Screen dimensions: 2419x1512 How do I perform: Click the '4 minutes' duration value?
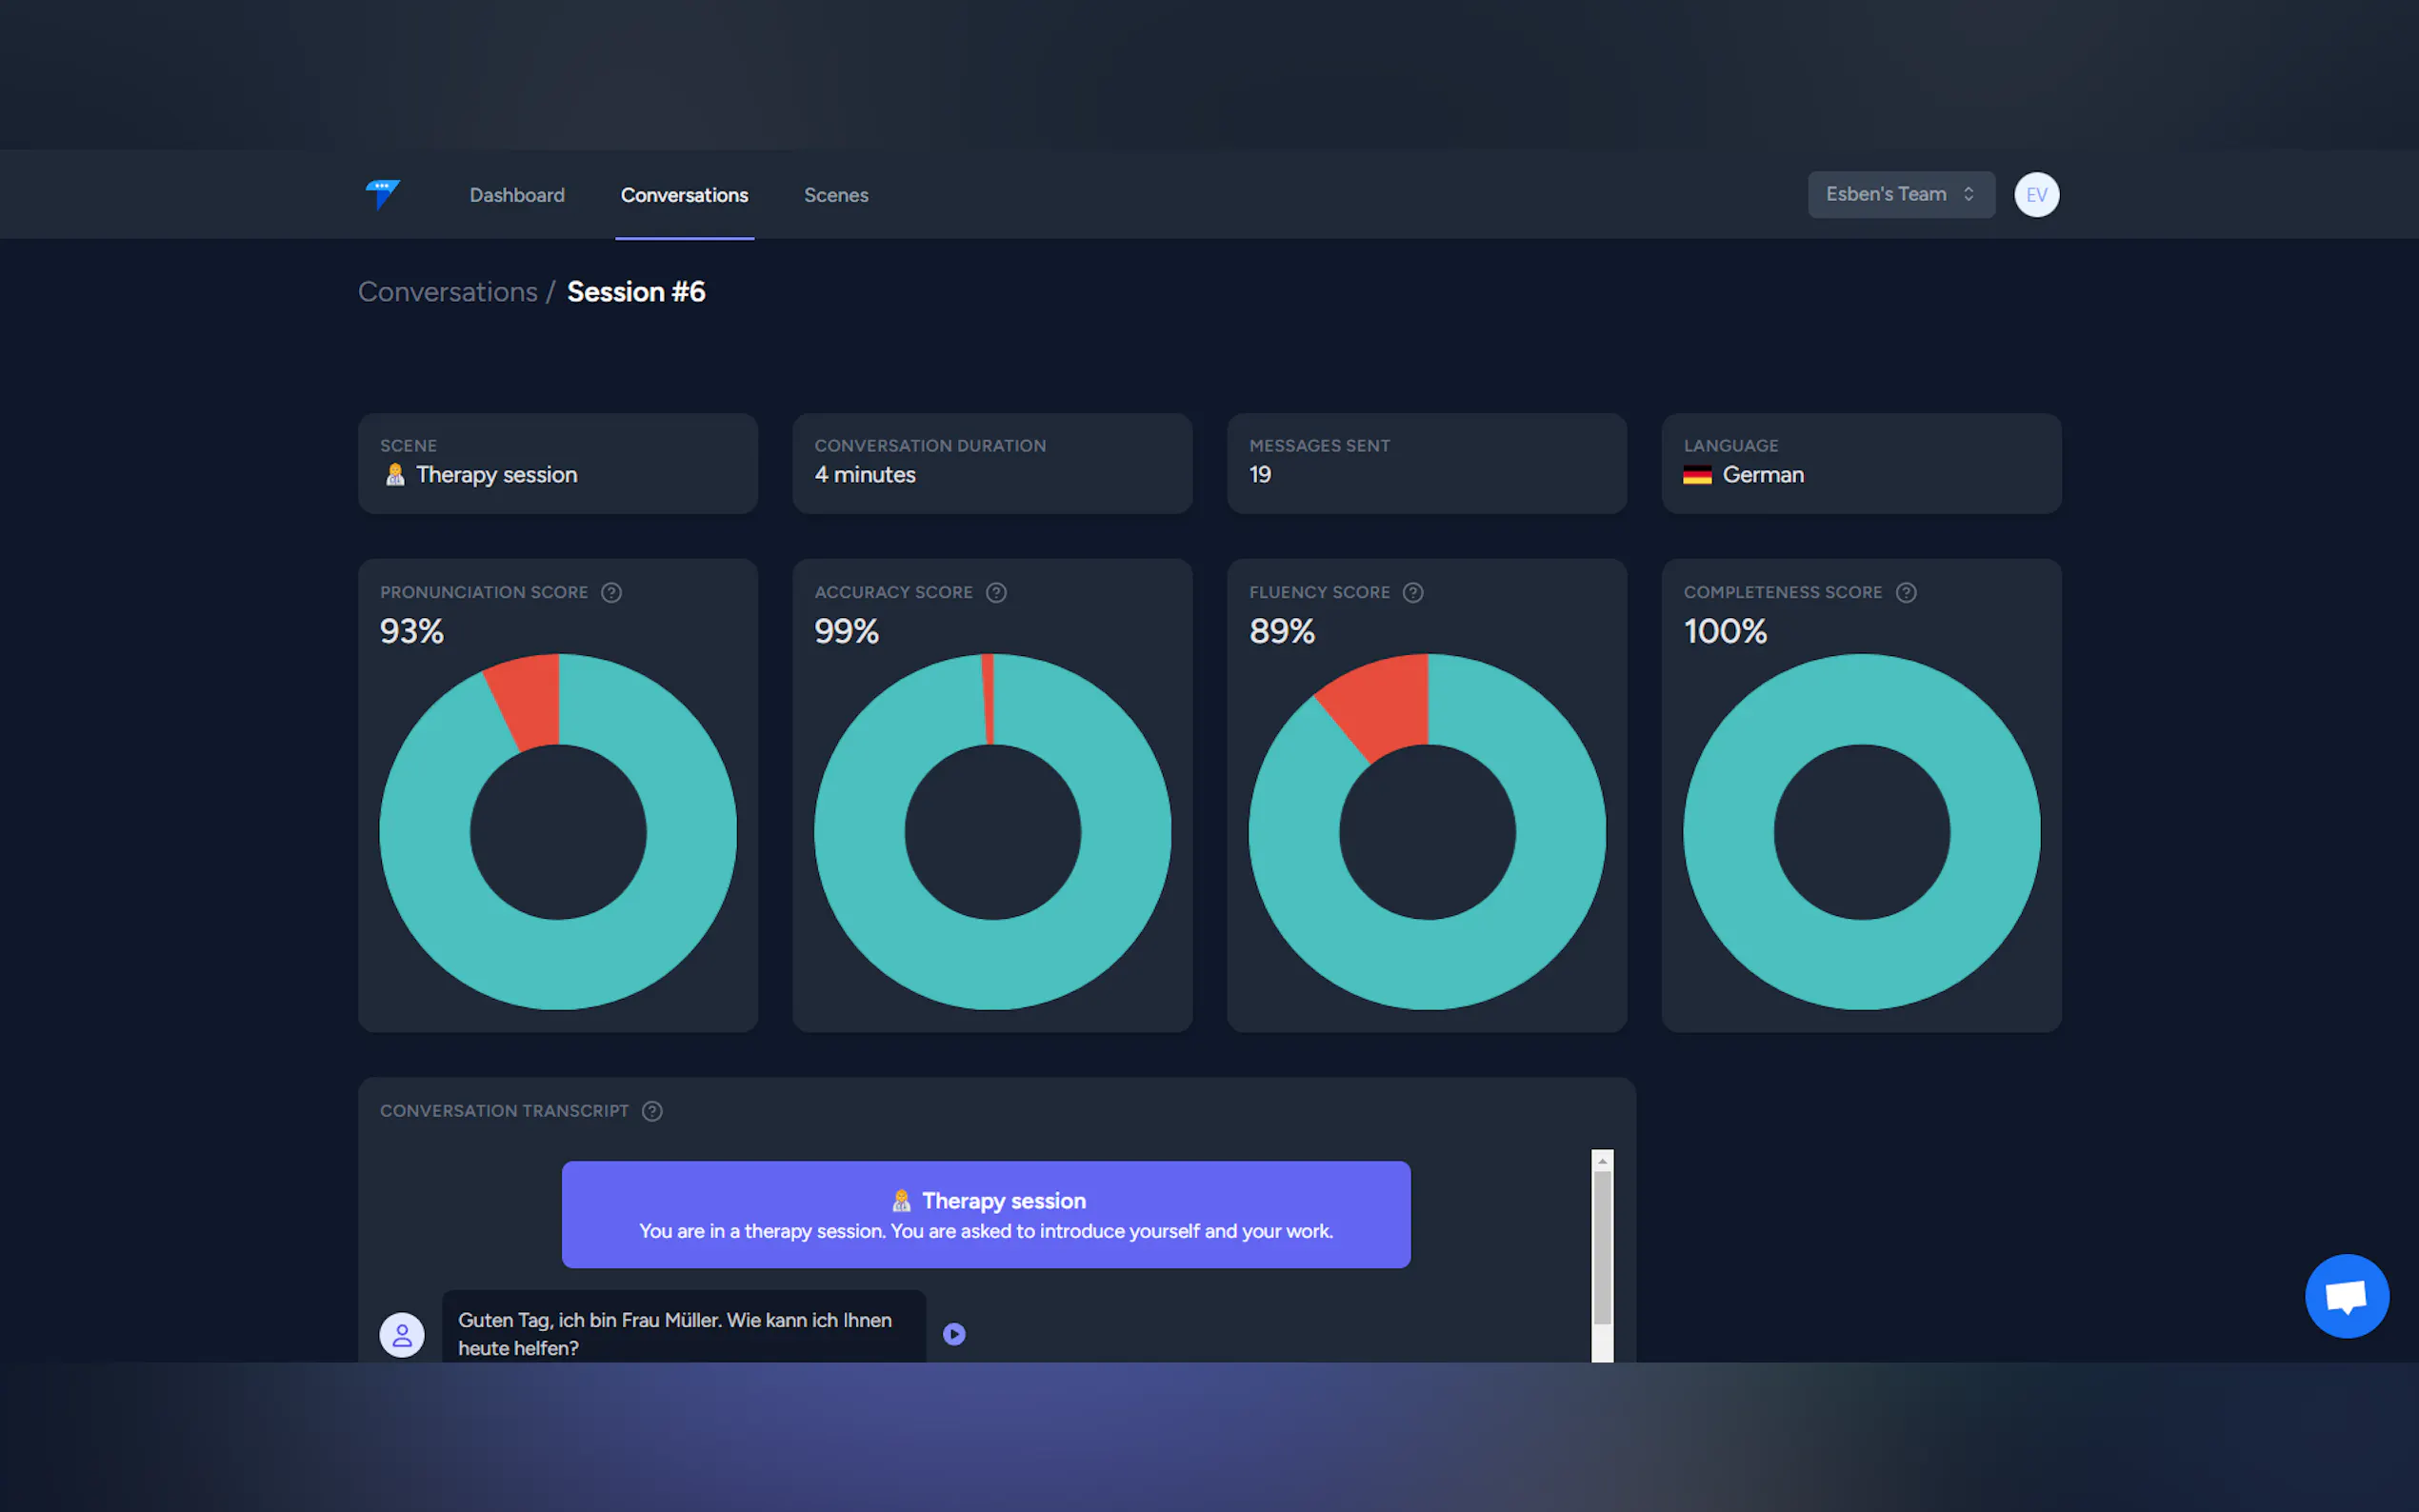click(865, 475)
